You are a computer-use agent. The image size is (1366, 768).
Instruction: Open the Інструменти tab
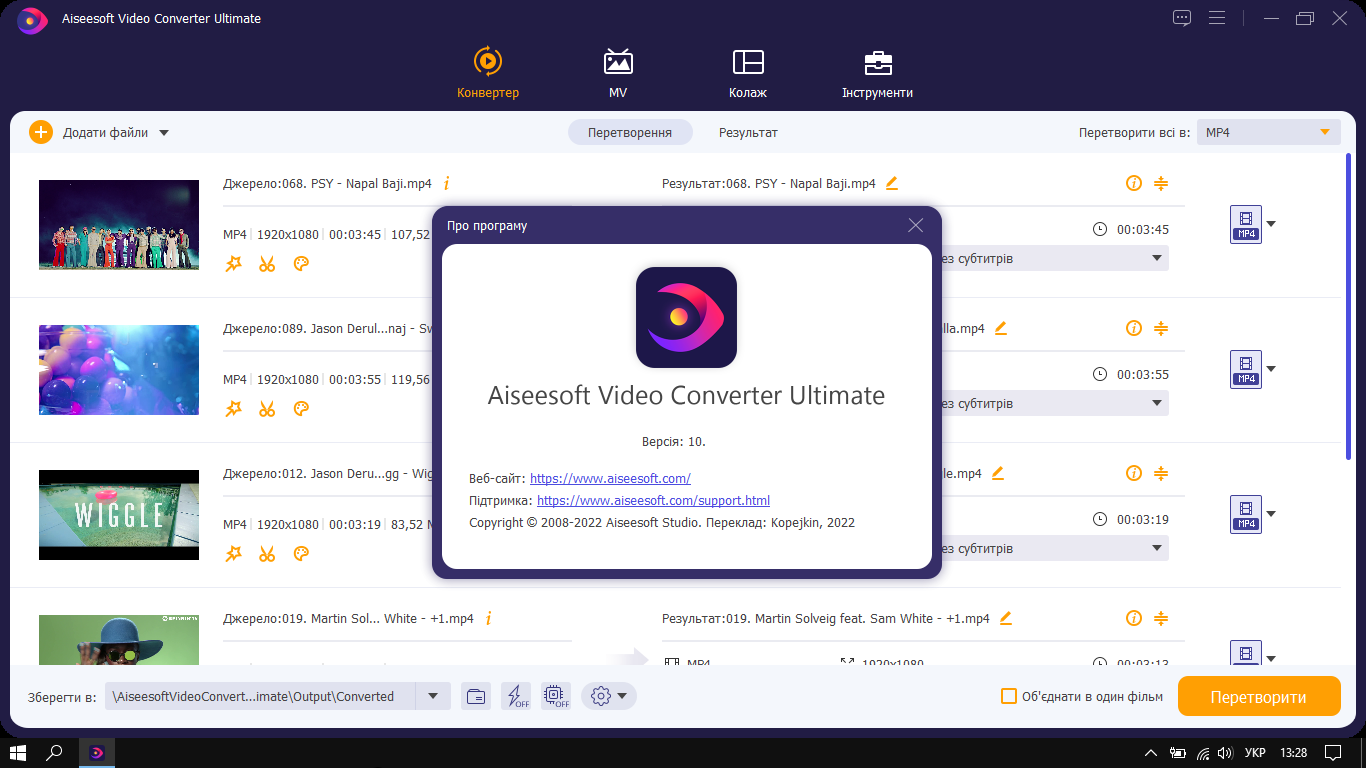pos(877,73)
